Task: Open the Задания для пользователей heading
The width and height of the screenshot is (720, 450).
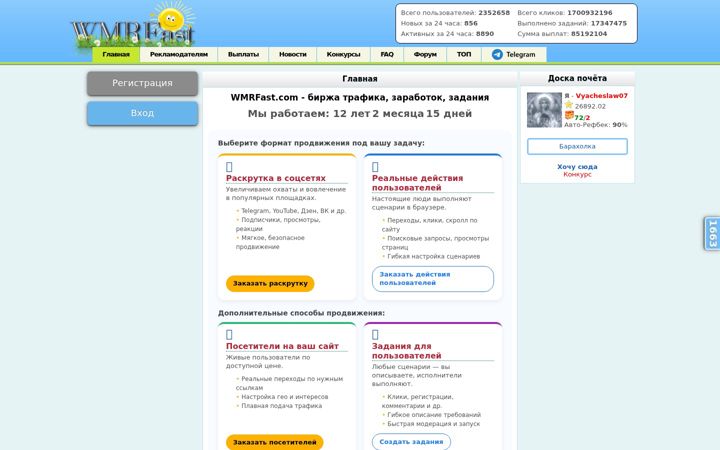Action: click(x=406, y=351)
